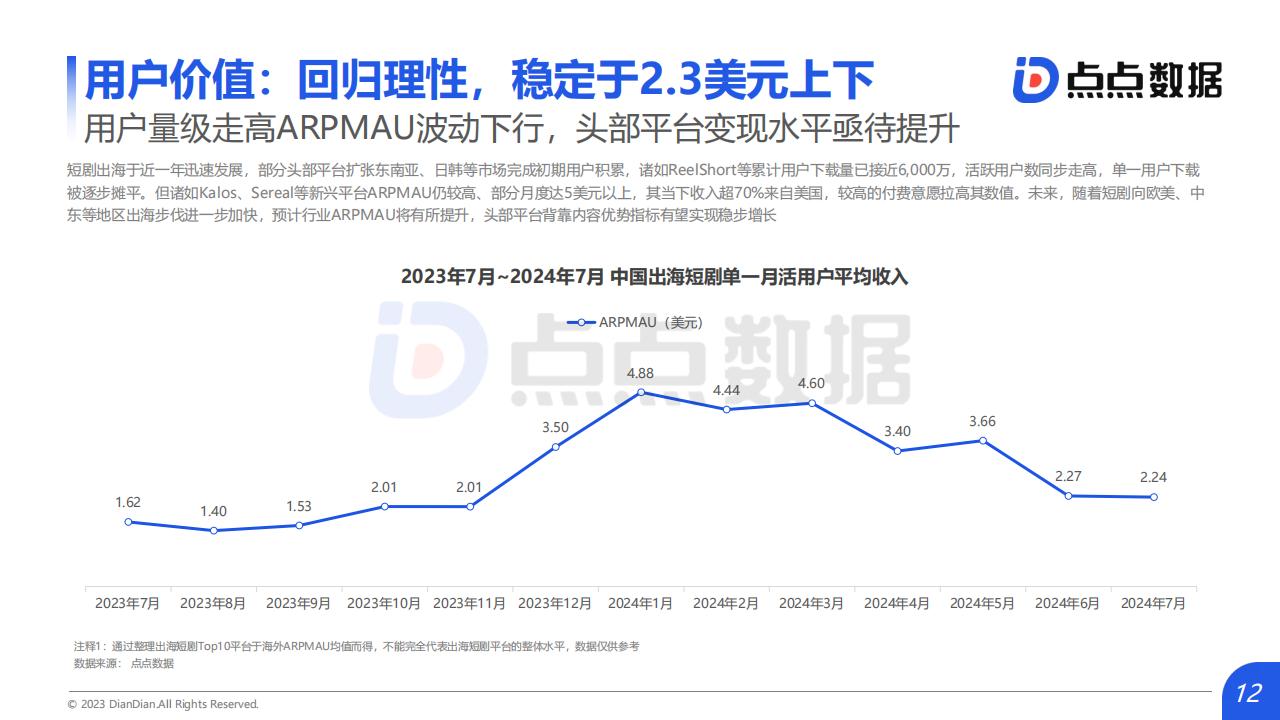Screen dimensions: 1280x720
Task: Select the 2023年7月 data point on the line
Action: coord(128,521)
